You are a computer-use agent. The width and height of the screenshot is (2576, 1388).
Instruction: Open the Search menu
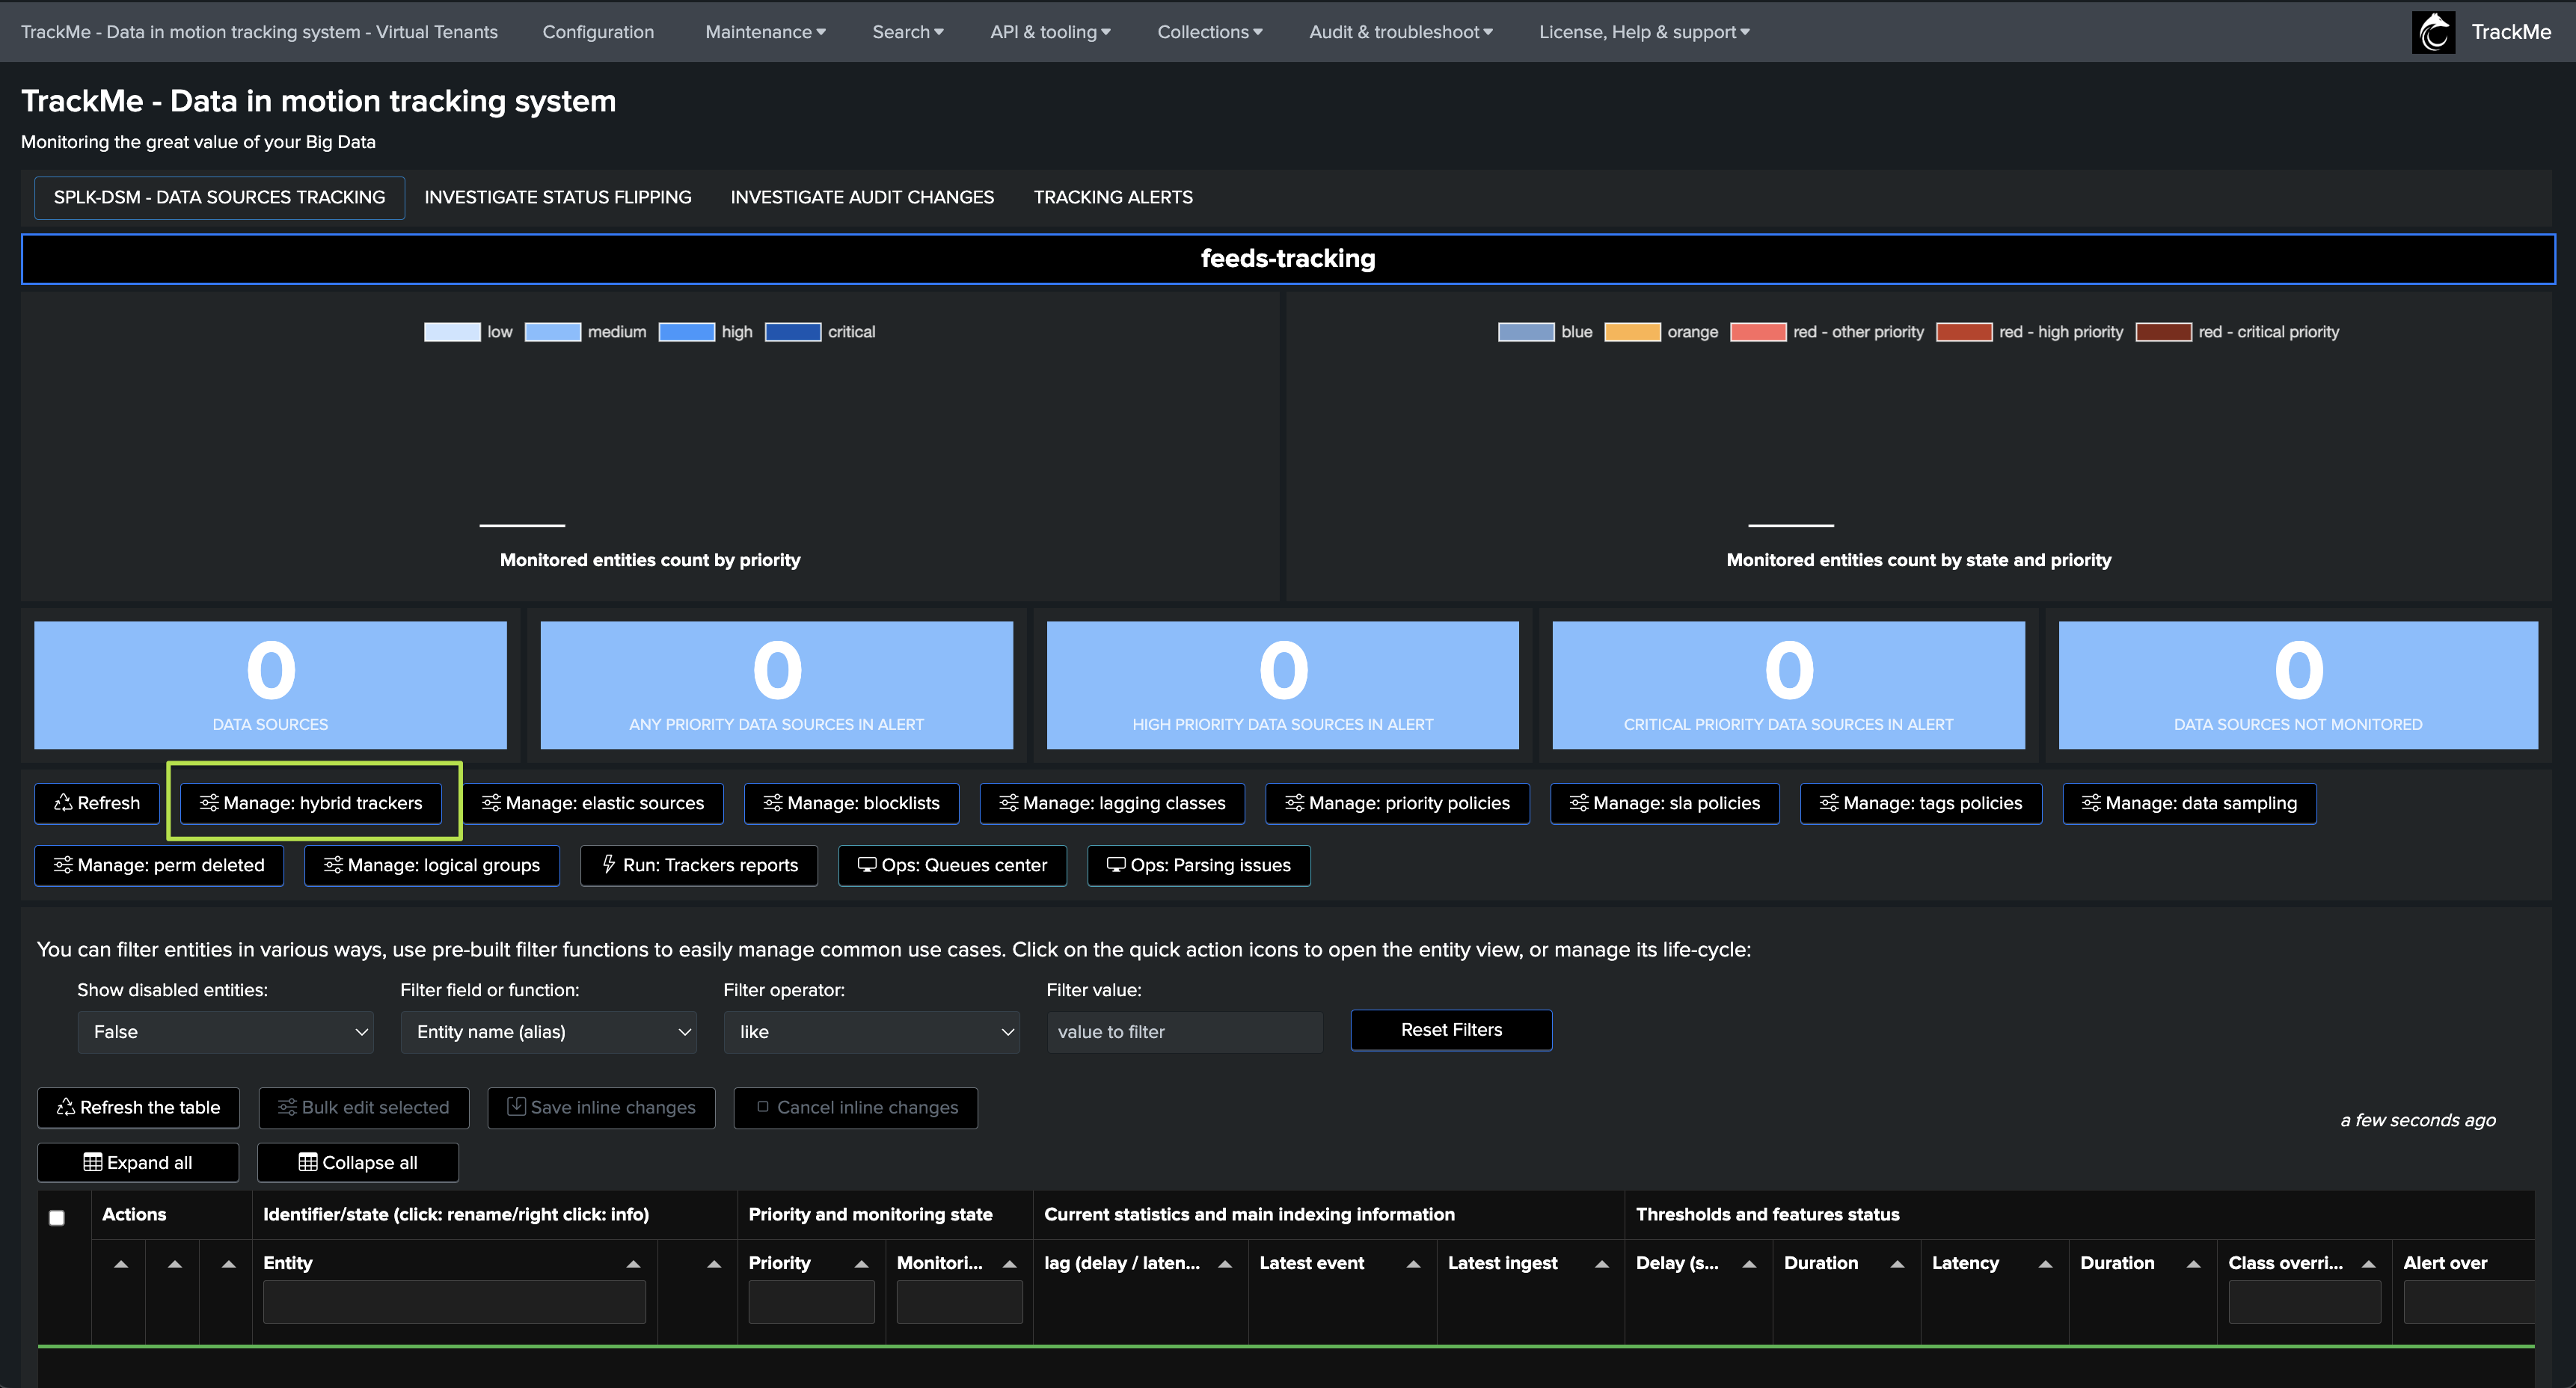tap(908, 32)
